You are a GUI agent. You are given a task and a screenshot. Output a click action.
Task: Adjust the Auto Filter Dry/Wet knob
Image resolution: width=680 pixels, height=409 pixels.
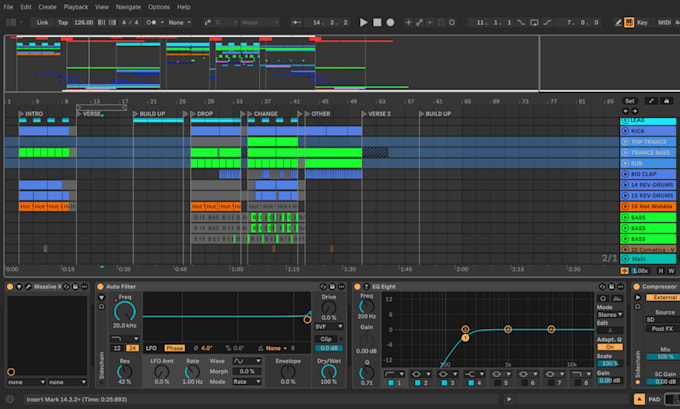328,371
